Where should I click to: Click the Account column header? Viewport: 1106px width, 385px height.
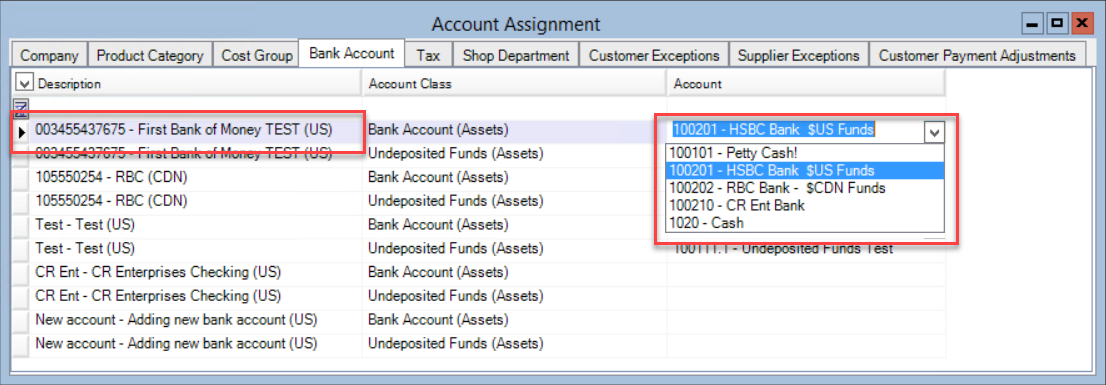click(x=806, y=83)
